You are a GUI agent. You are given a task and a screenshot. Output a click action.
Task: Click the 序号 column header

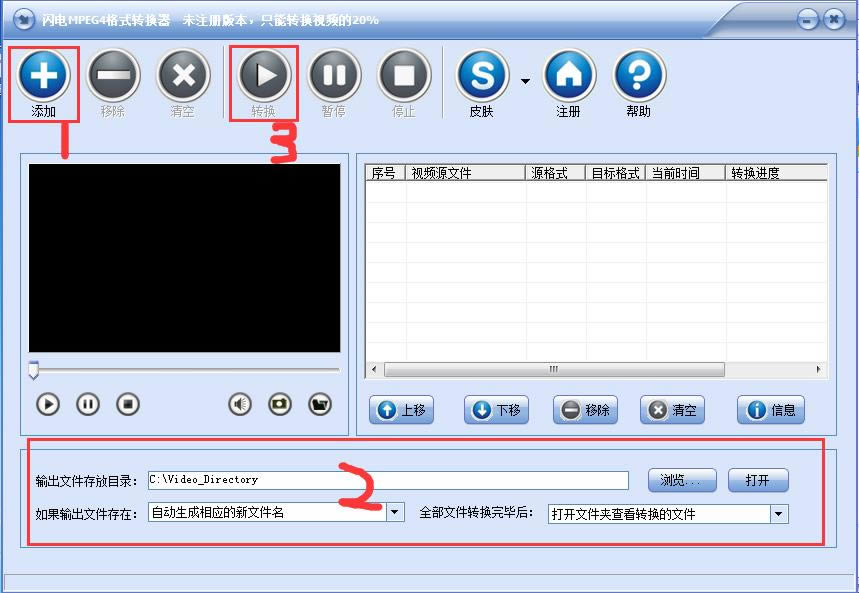(x=385, y=173)
